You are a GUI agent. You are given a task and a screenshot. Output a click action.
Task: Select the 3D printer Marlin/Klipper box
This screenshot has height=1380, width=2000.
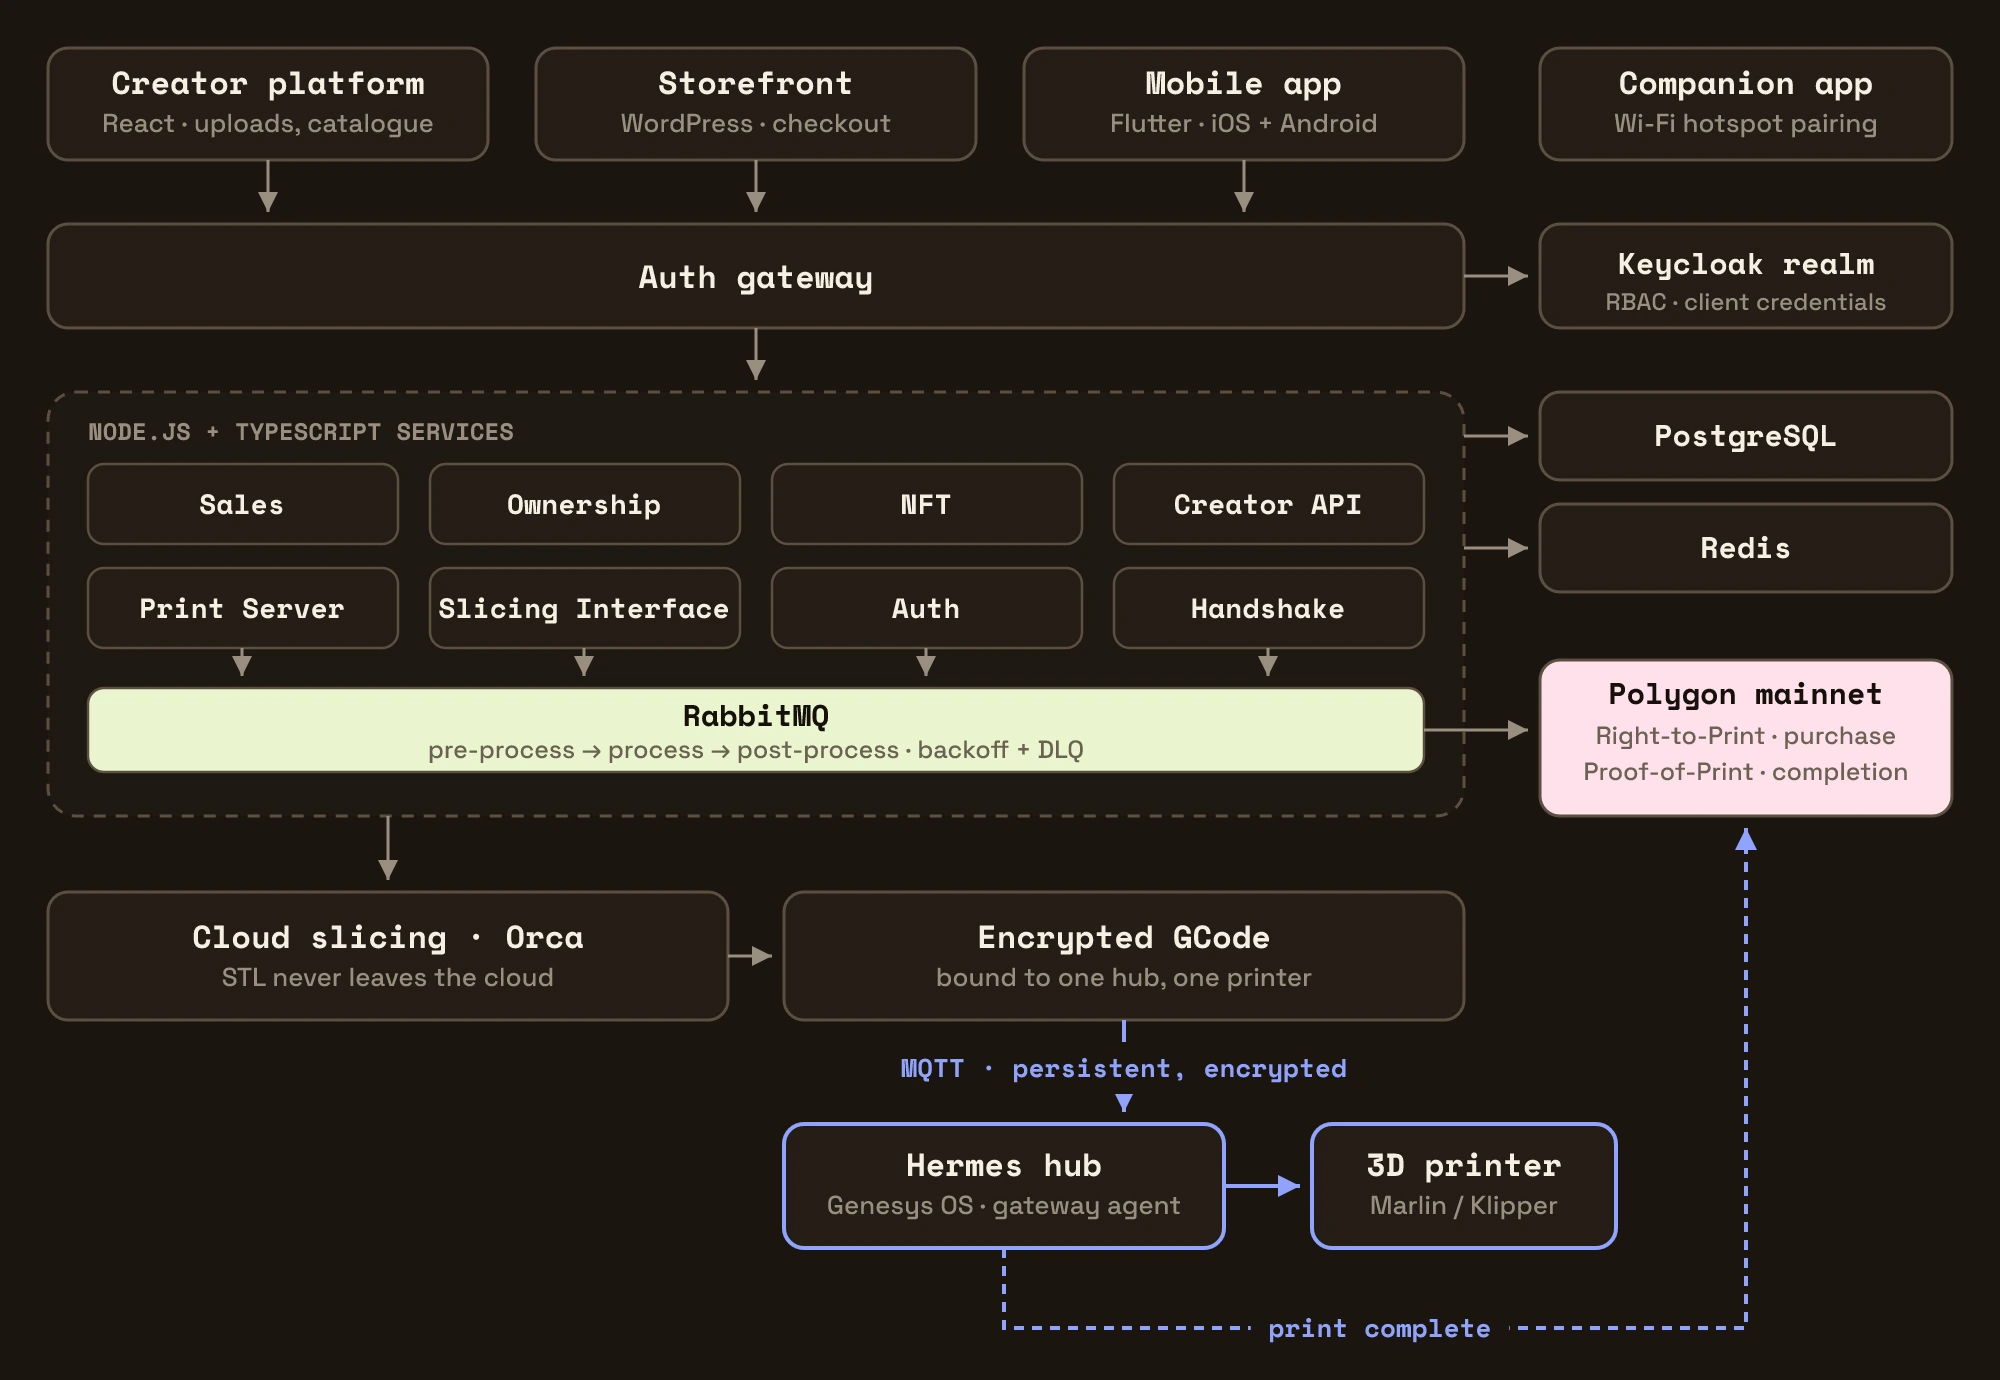1464,1186
